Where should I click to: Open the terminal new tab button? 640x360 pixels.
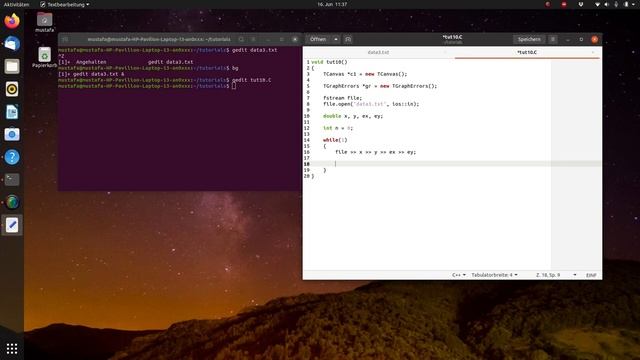click(x=65, y=39)
